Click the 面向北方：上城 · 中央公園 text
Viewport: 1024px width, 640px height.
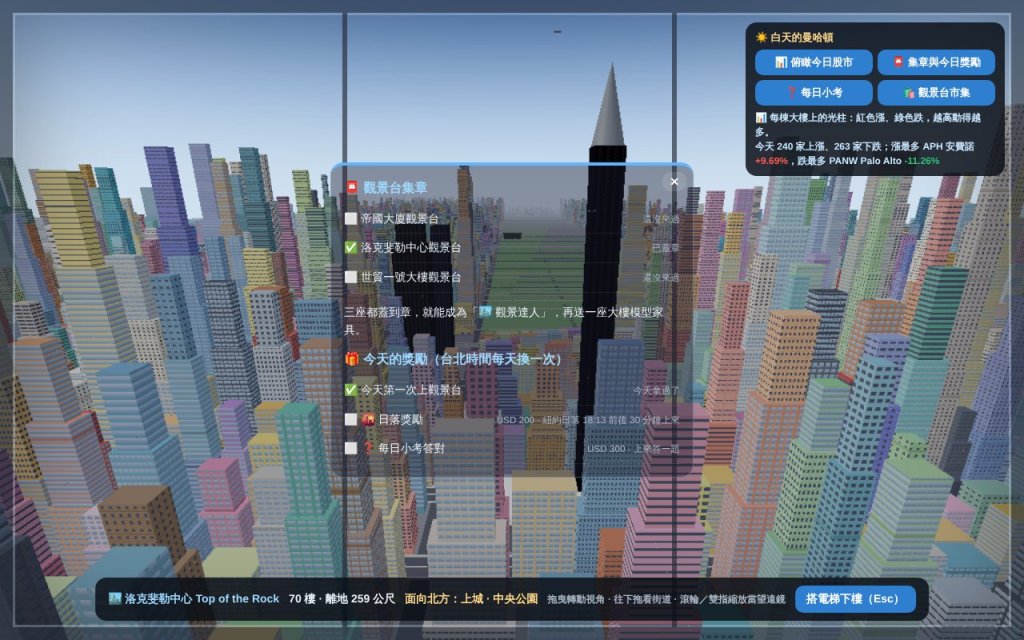pos(471,598)
